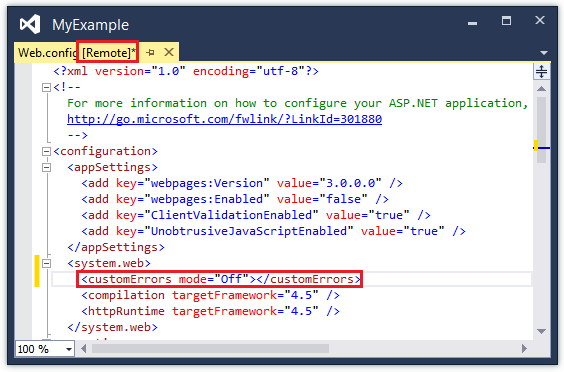The width and height of the screenshot is (564, 372).
Task: Collapse the appSettings section
Action: pos(46,167)
